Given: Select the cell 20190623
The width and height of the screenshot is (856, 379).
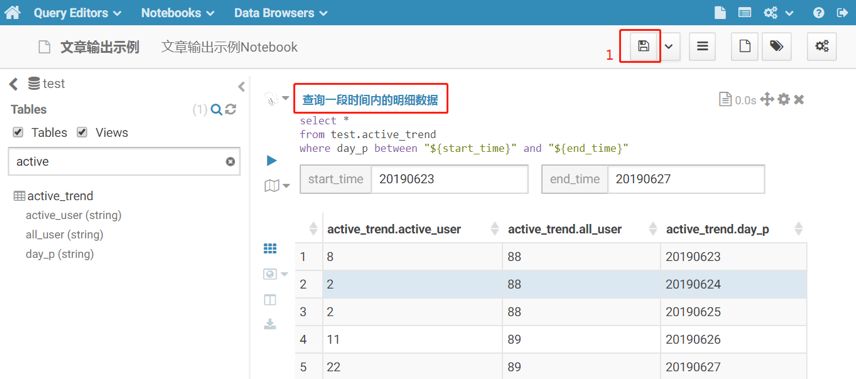Looking at the screenshot, I should tap(733, 257).
